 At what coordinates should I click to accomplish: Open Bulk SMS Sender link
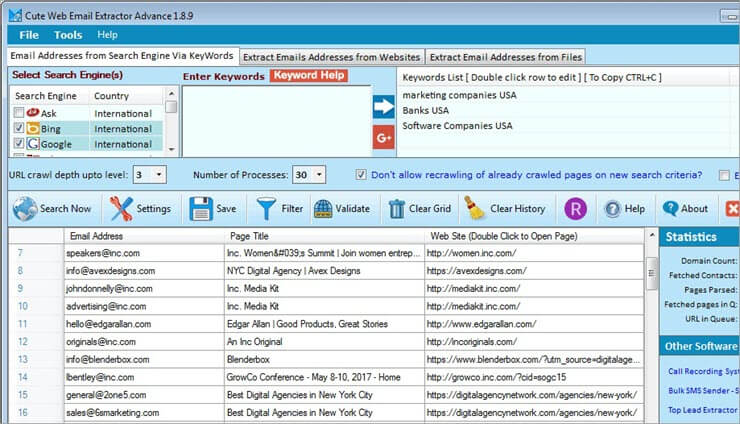coord(703,391)
